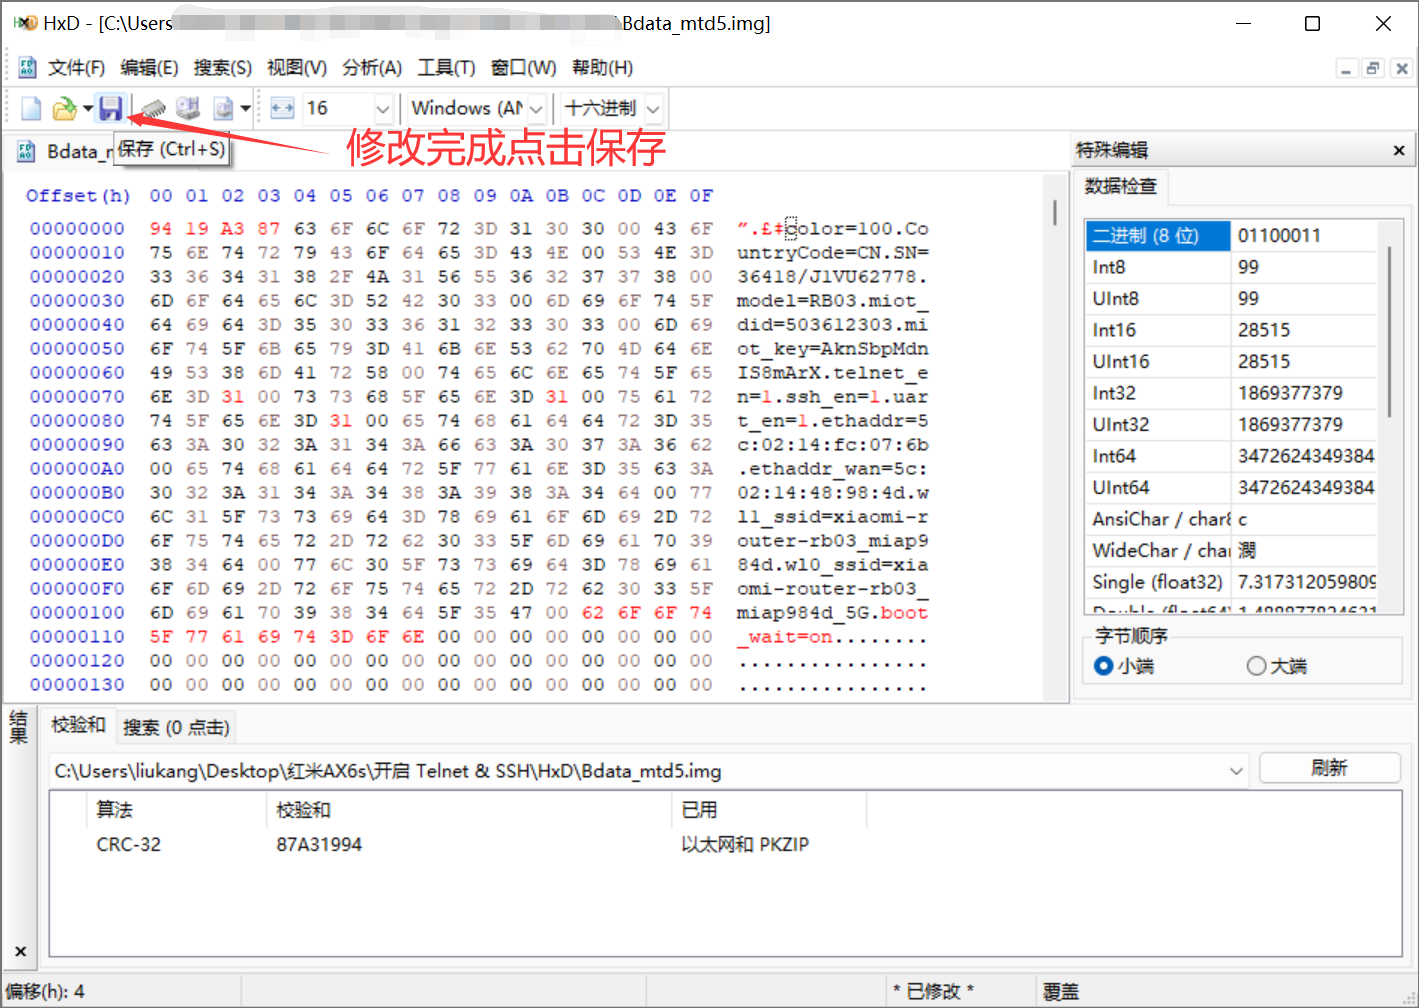Select the 数据检查 tab

(x=1121, y=186)
